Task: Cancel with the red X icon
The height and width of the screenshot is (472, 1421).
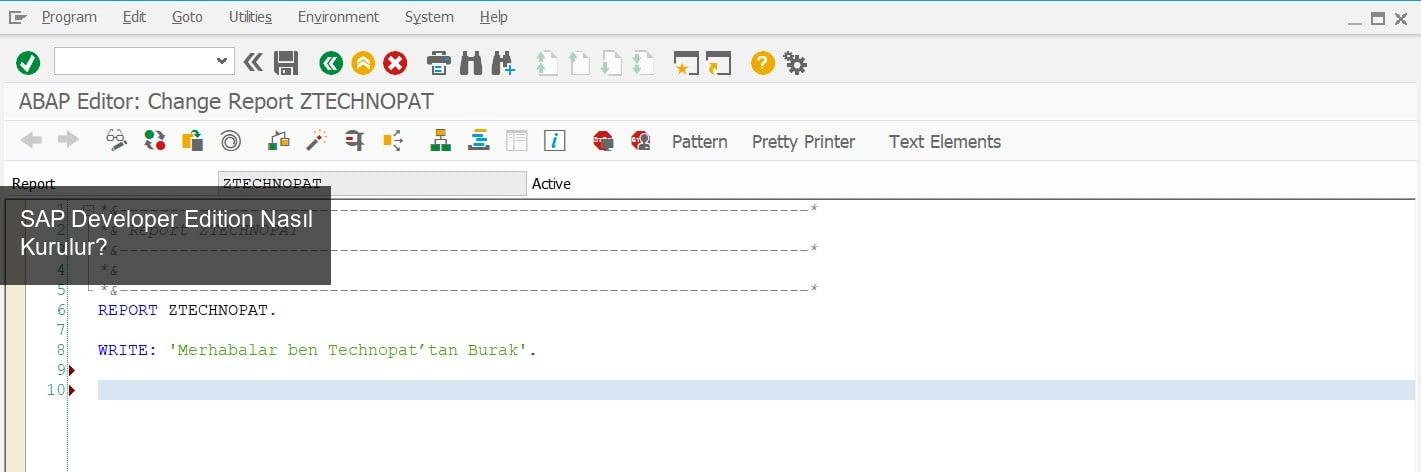Action: tap(396, 64)
